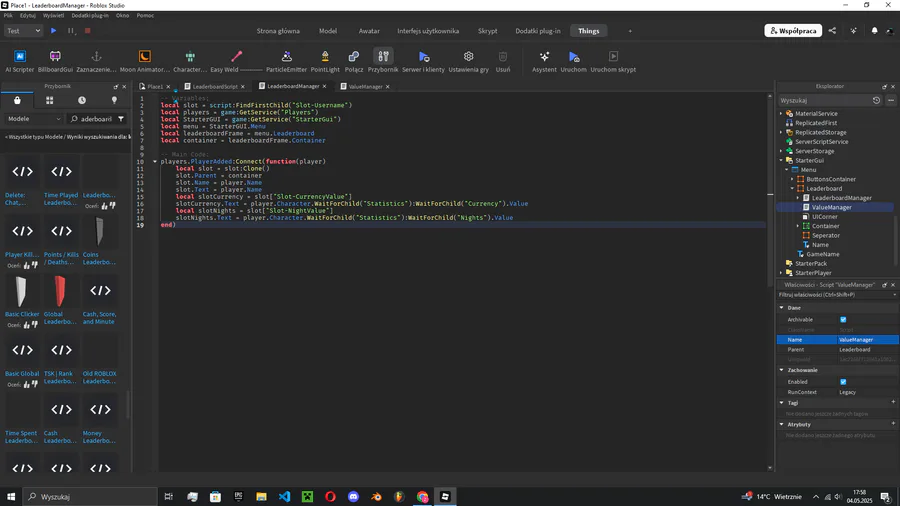Start playtest with the Play button
The width and height of the screenshot is (900, 506).
click(53, 30)
